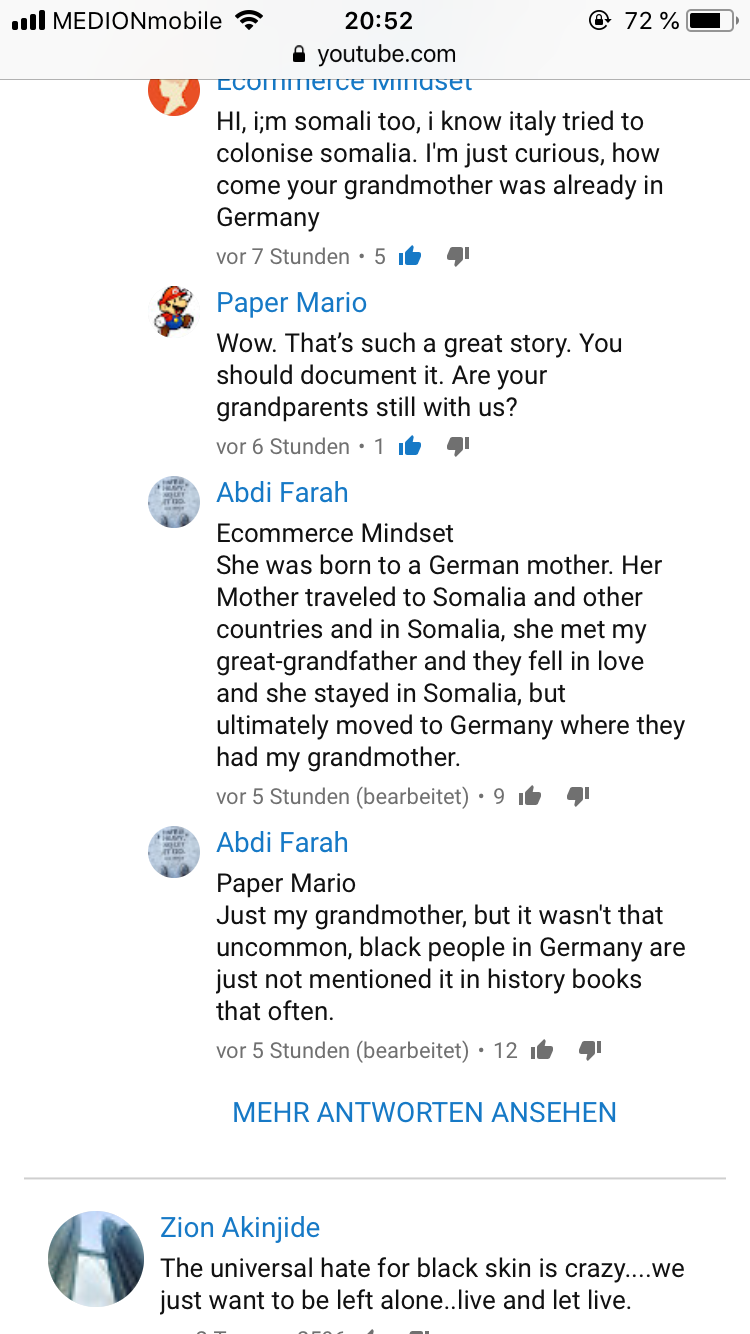Dislike Abdi Farah's German mother reply
750x1334 pixels.
click(578, 797)
